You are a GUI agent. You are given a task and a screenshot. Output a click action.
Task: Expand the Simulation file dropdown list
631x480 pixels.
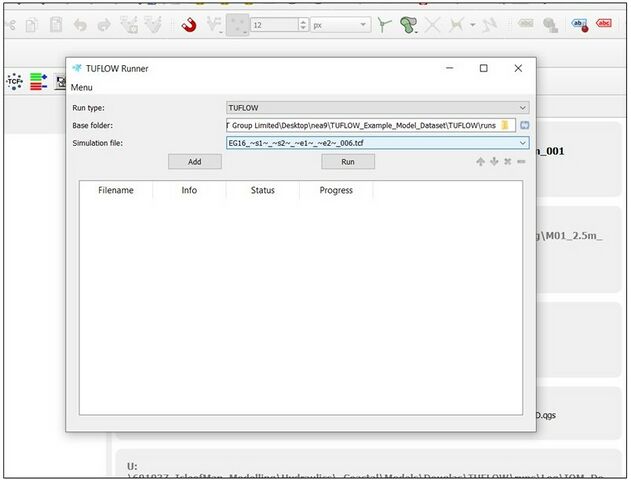tap(522, 143)
